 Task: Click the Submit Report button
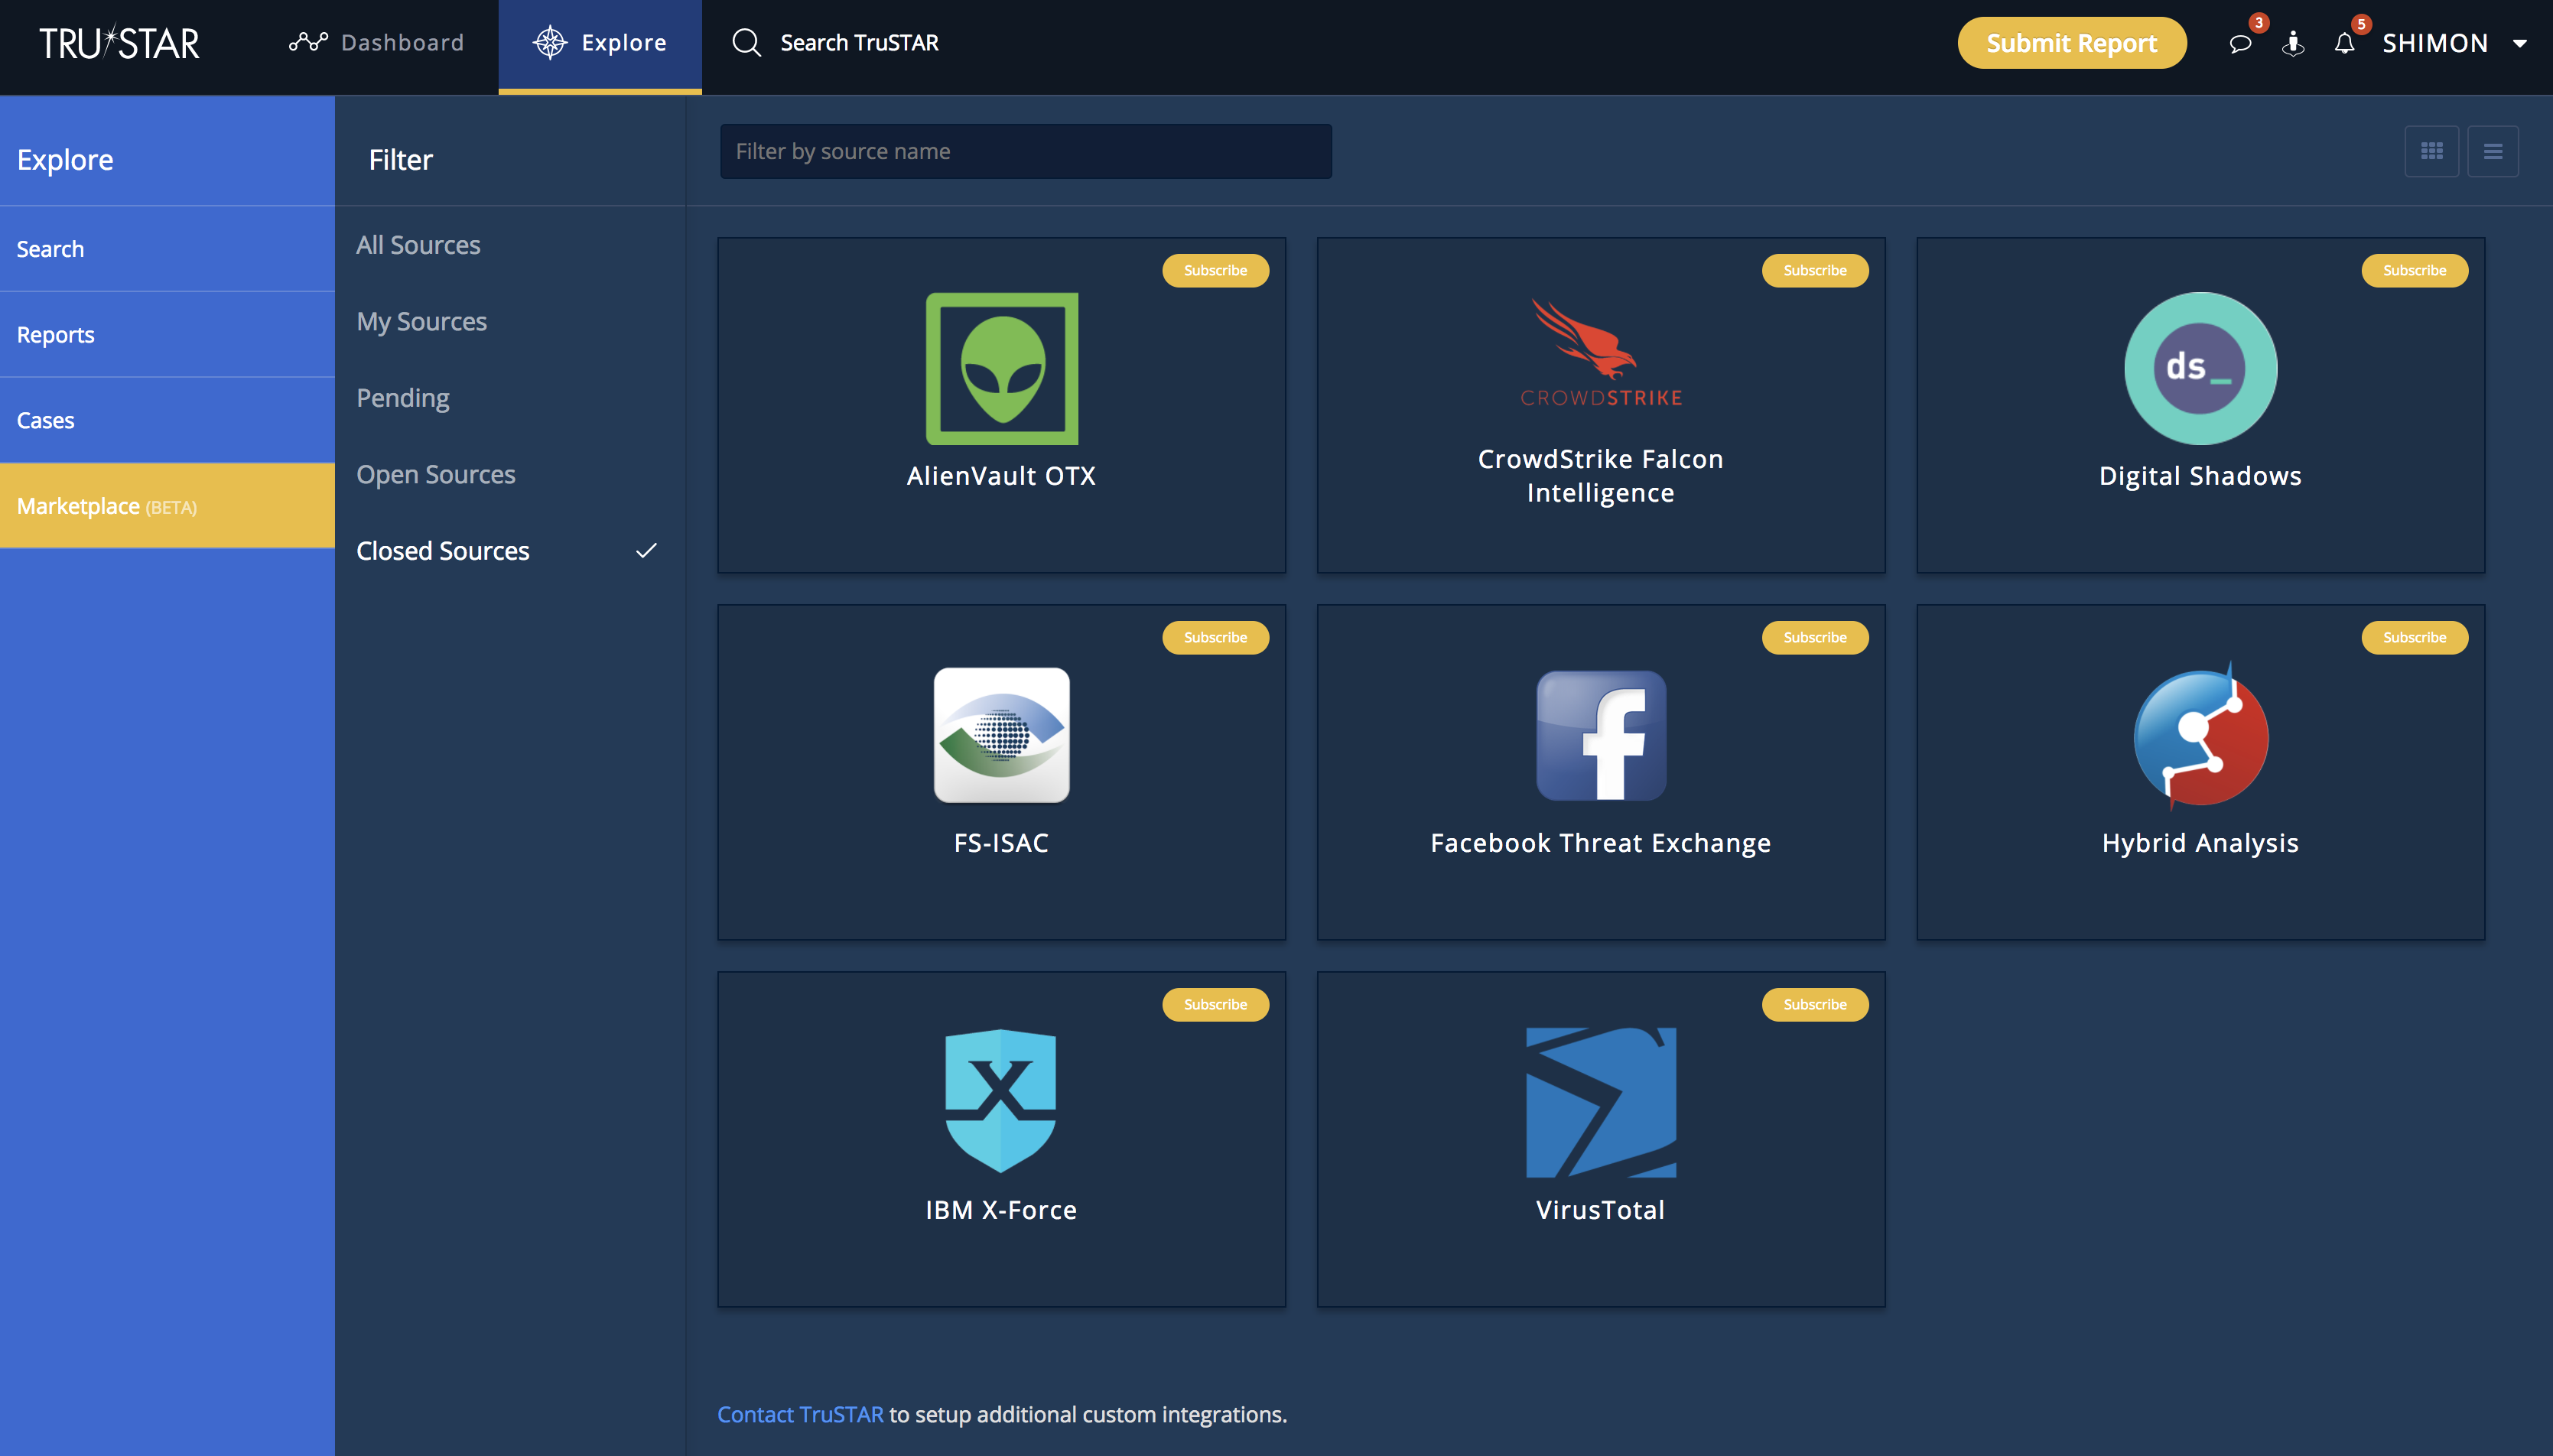(x=2071, y=43)
